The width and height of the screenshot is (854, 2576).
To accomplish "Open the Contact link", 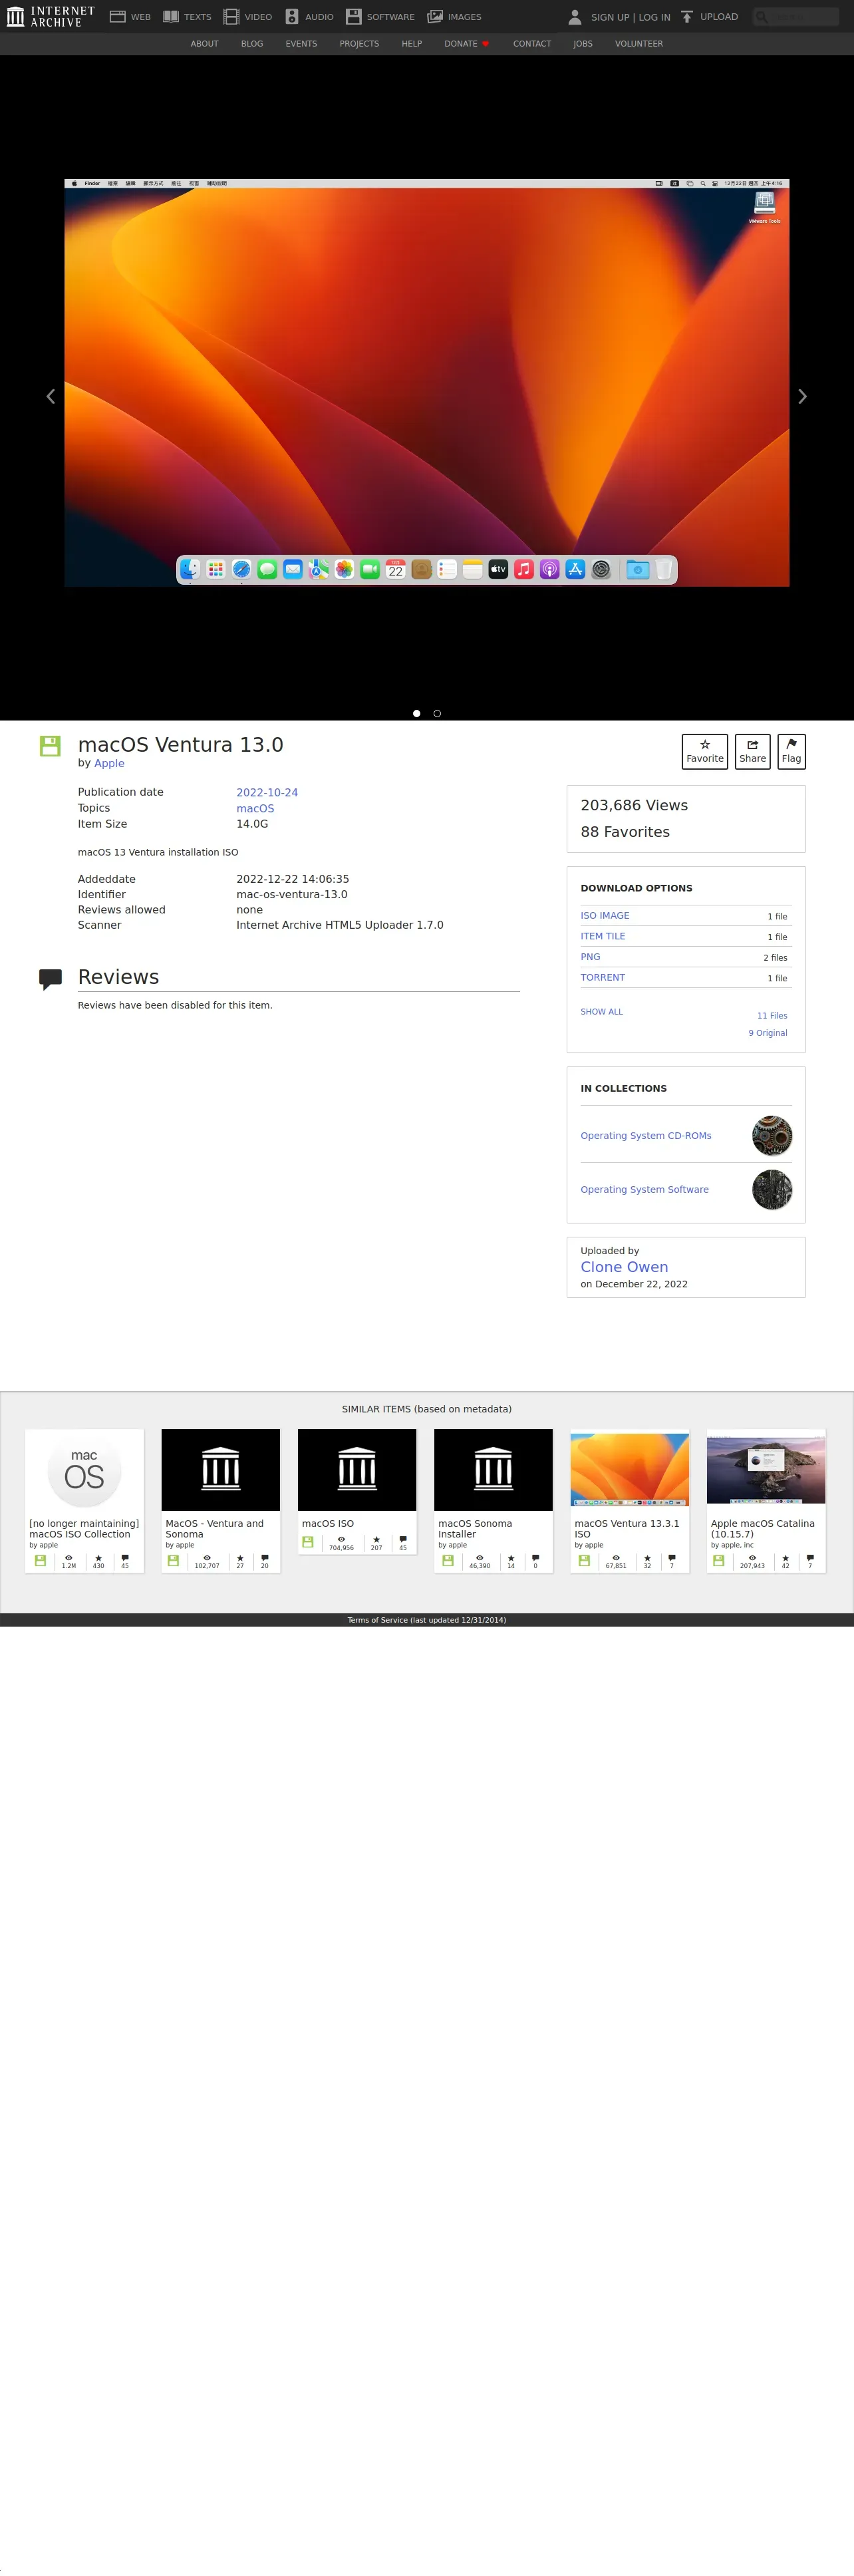I will tap(532, 44).
